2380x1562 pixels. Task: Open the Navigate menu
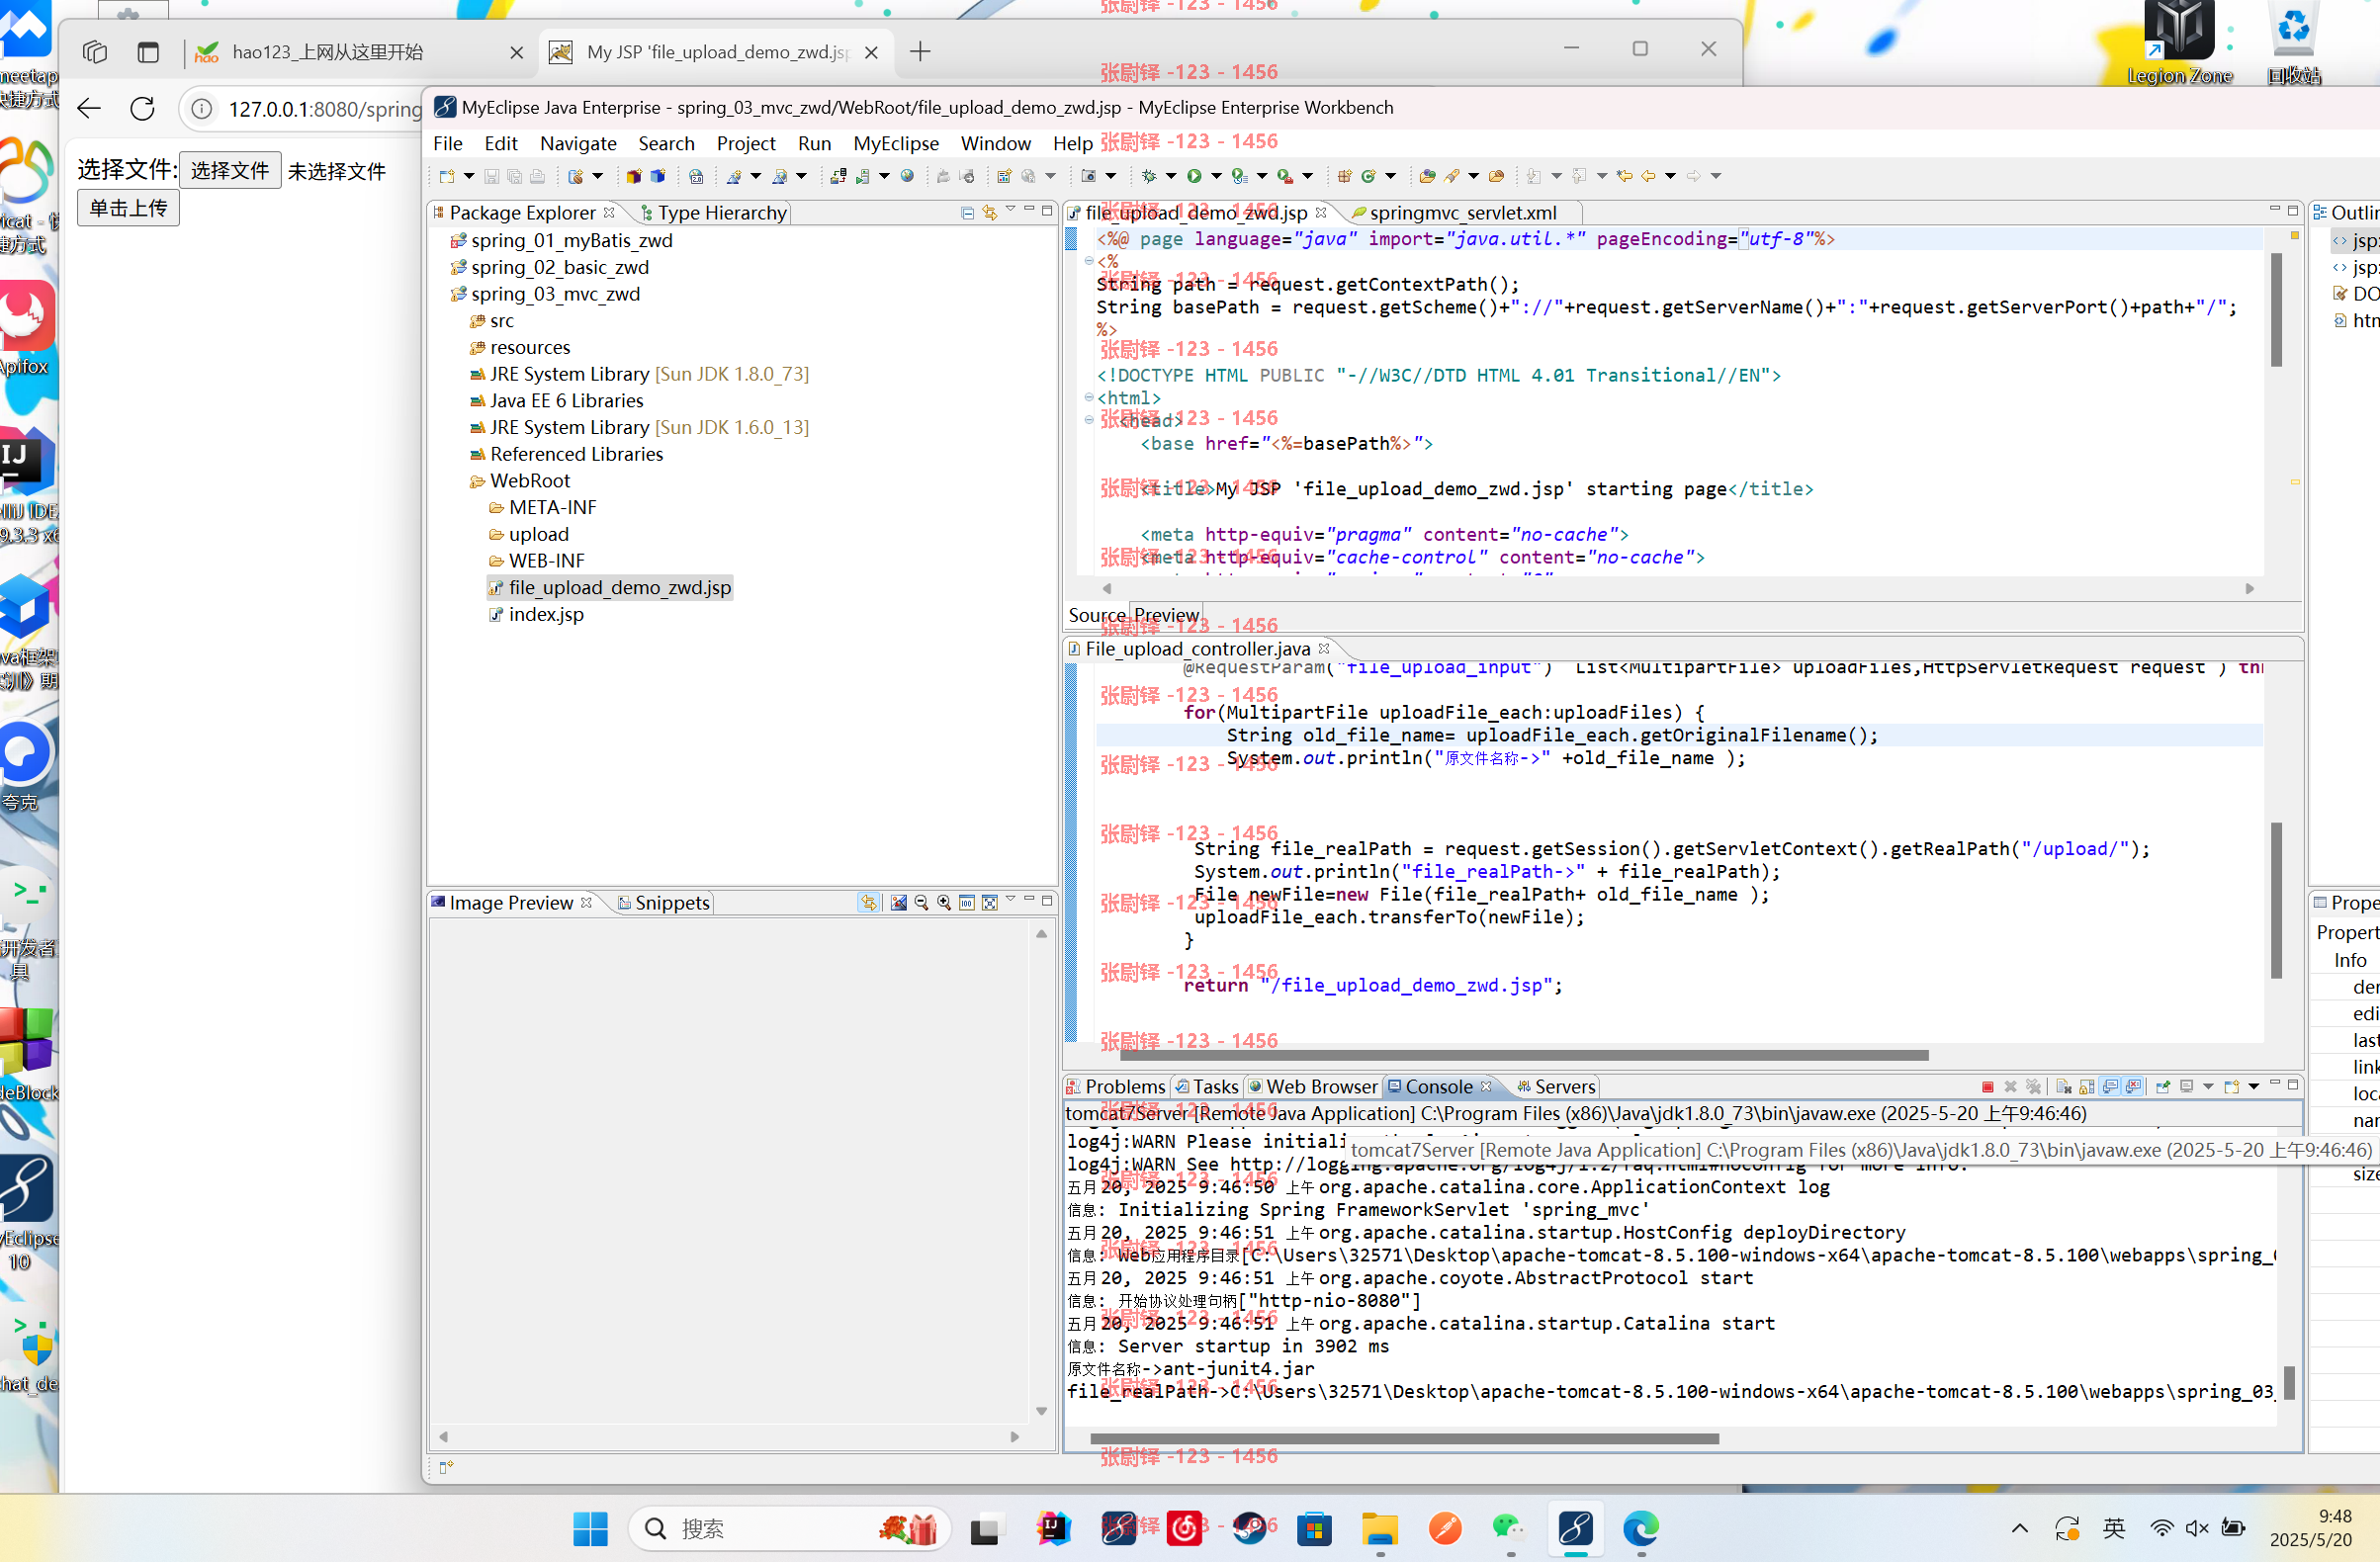(x=578, y=143)
